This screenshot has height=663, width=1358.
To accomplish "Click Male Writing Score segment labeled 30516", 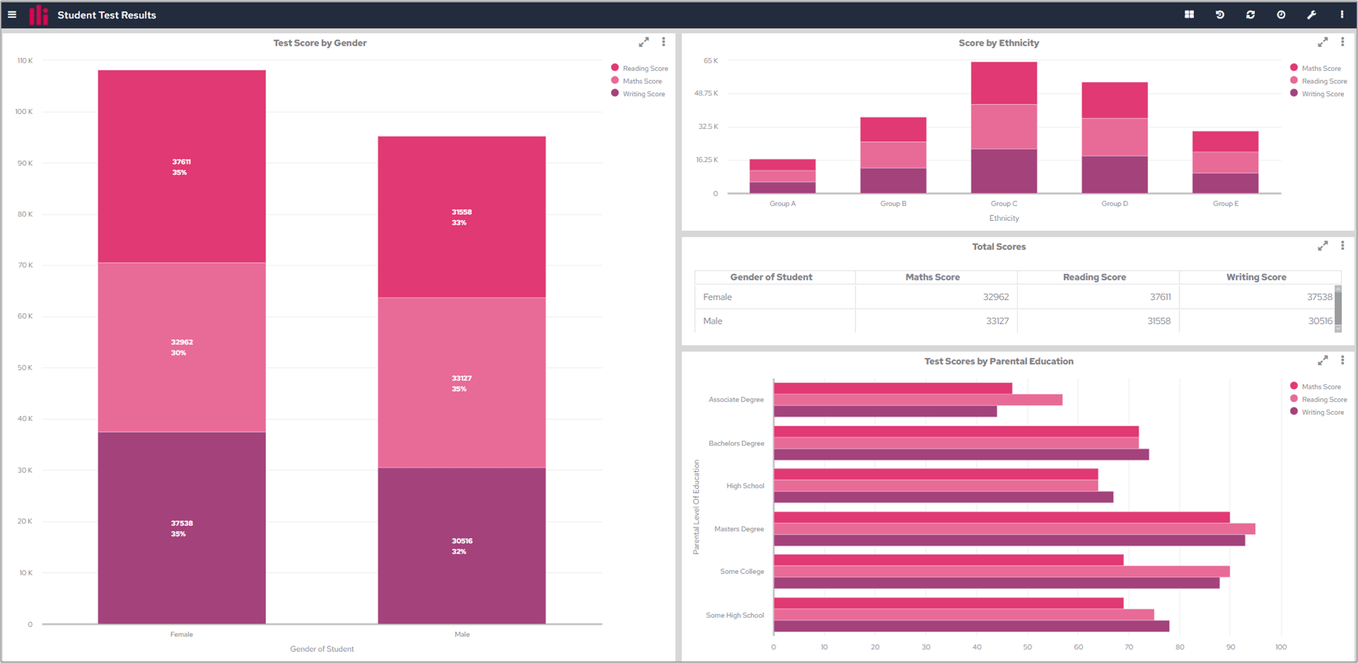I will (x=461, y=546).
